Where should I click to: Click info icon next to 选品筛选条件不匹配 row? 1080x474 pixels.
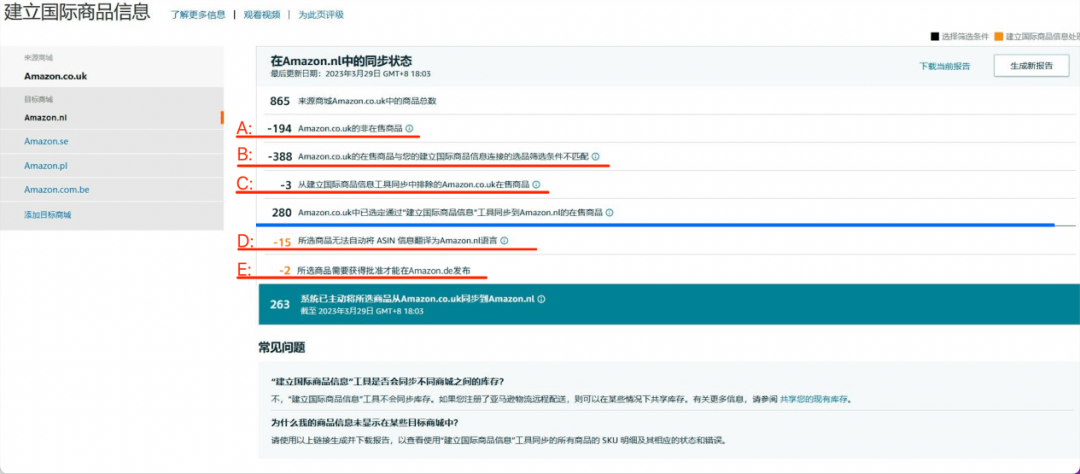(x=596, y=157)
